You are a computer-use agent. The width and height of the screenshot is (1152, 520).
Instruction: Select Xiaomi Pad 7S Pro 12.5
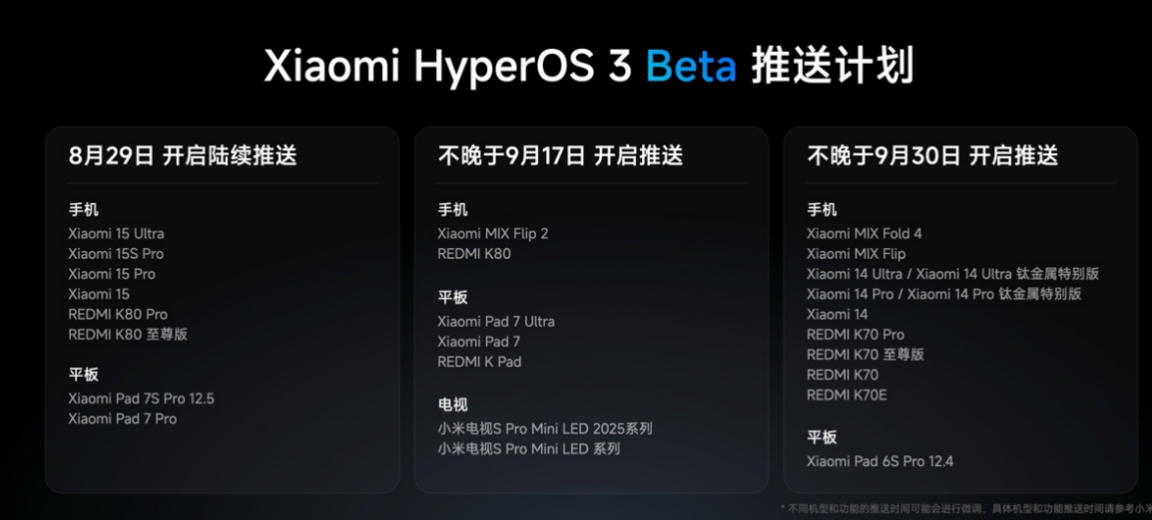[x=141, y=399]
